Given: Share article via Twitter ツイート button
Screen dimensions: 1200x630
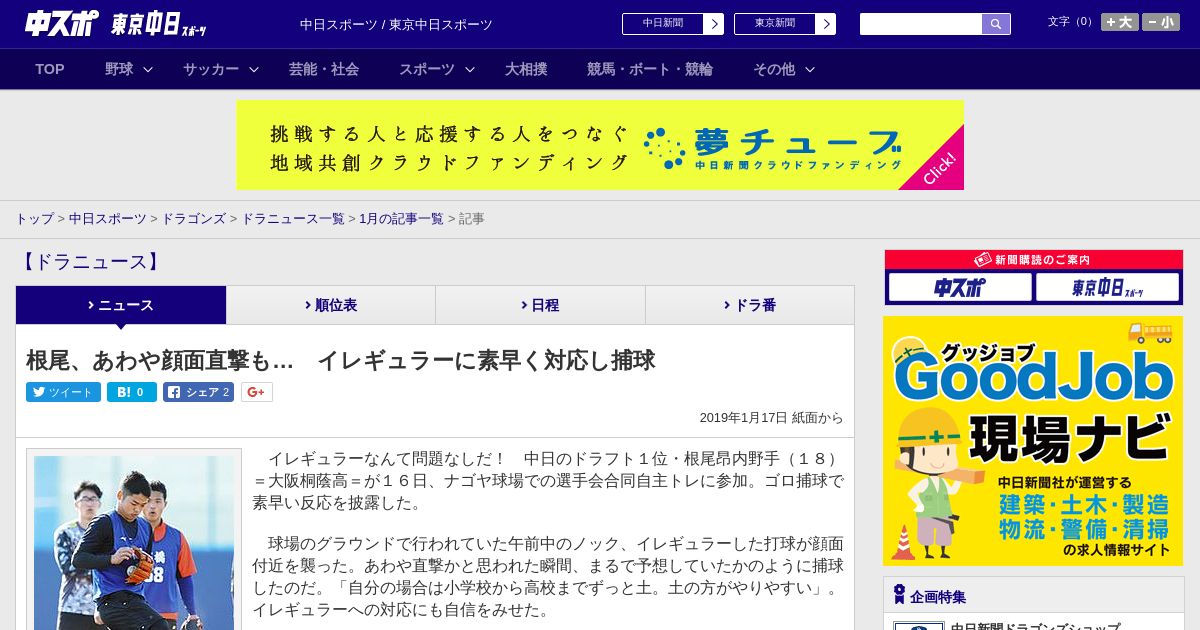Looking at the screenshot, I should (x=63, y=392).
